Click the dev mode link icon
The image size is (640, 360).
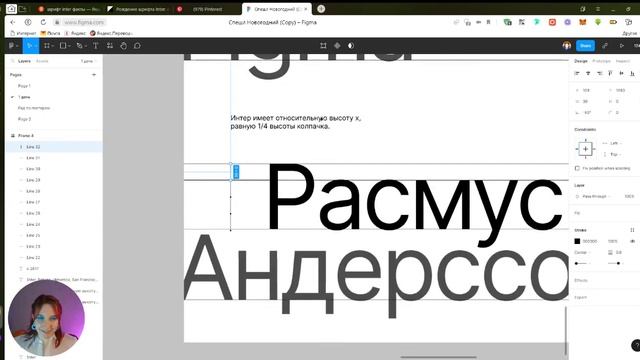coord(605,46)
